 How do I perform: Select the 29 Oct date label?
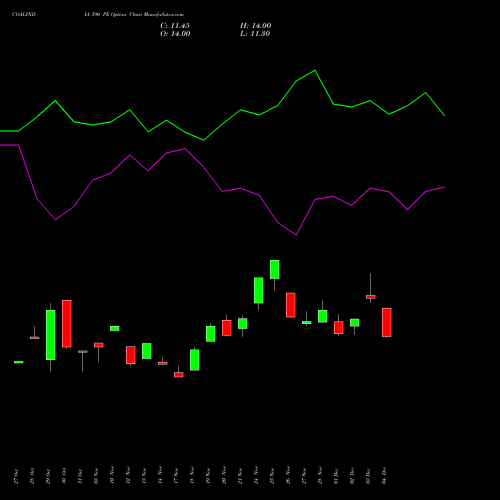pyautogui.click(x=48, y=476)
